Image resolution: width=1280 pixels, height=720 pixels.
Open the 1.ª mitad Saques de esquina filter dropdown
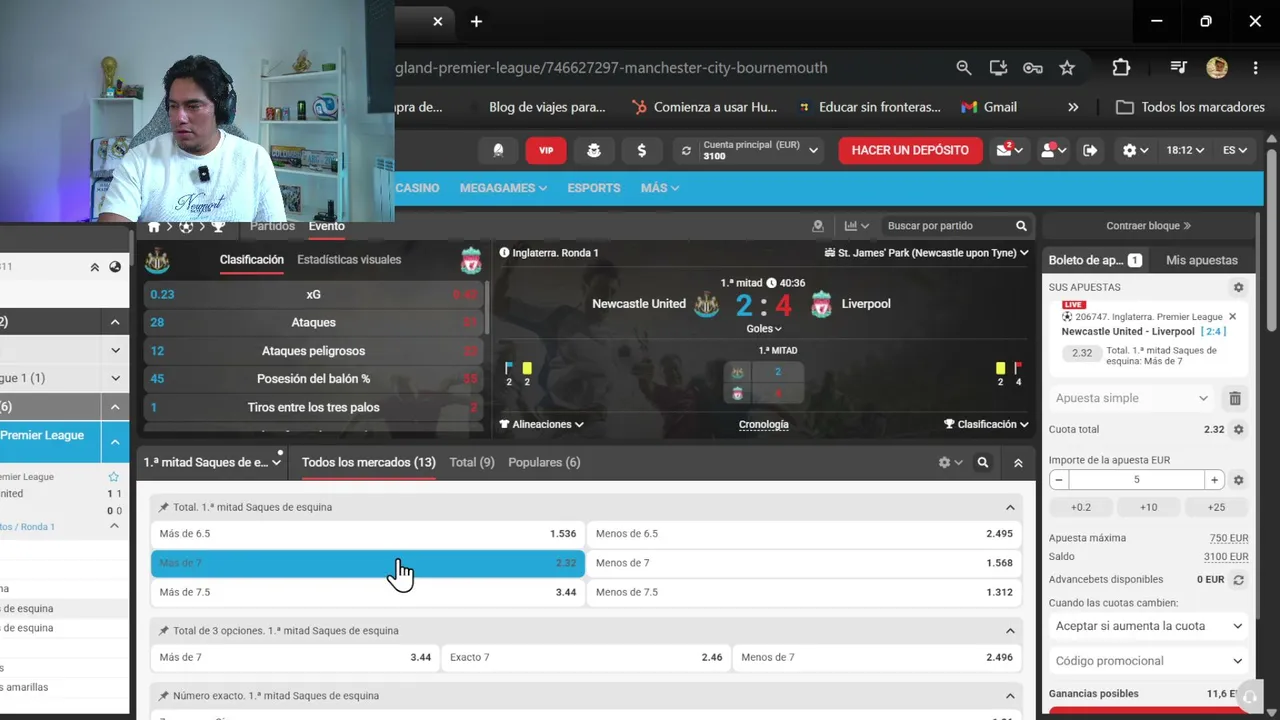coord(213,462)
